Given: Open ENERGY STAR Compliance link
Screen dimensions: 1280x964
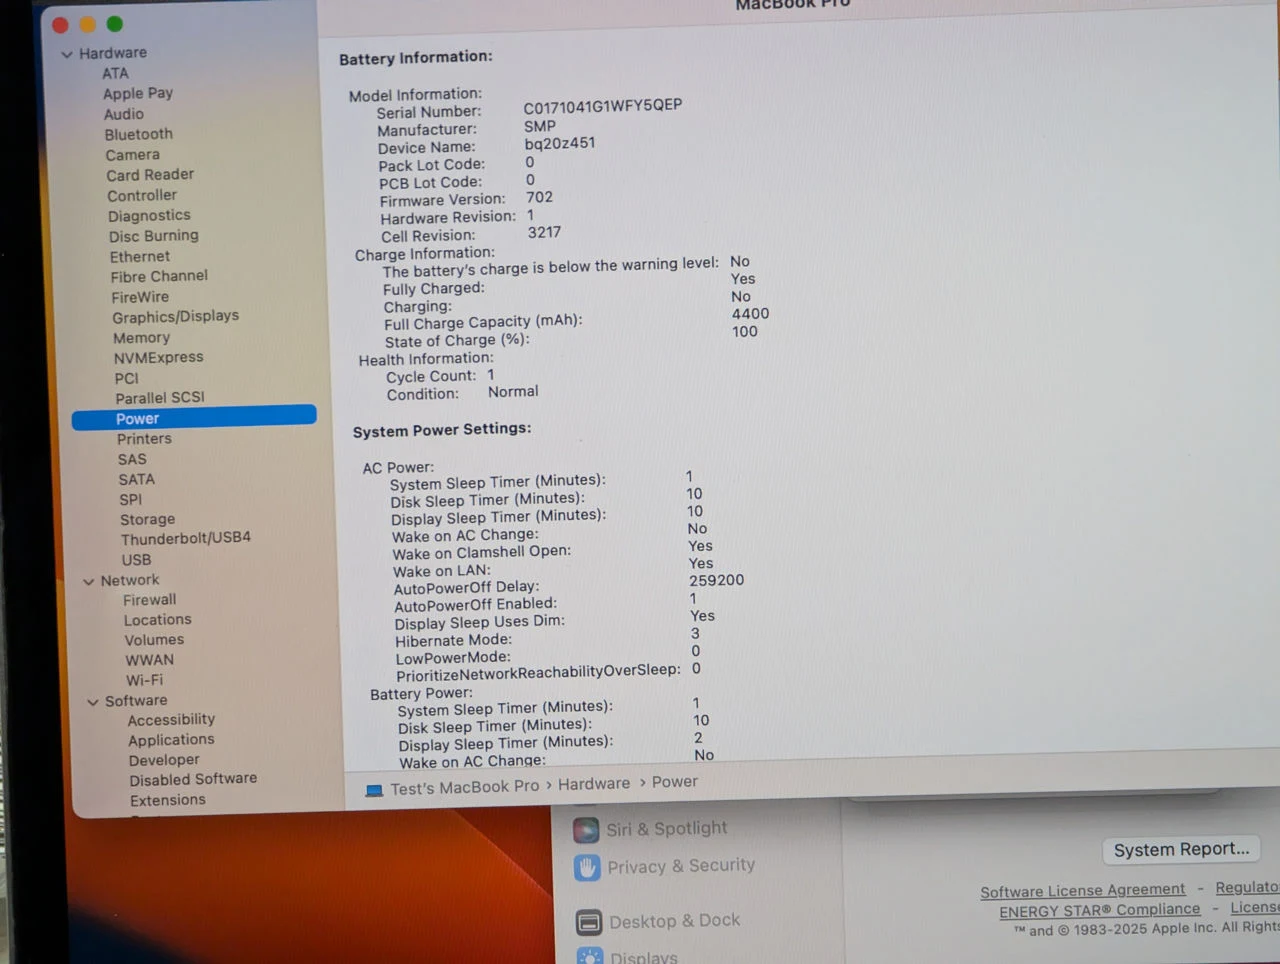Looking at the screenshot, I should 1099,910.
